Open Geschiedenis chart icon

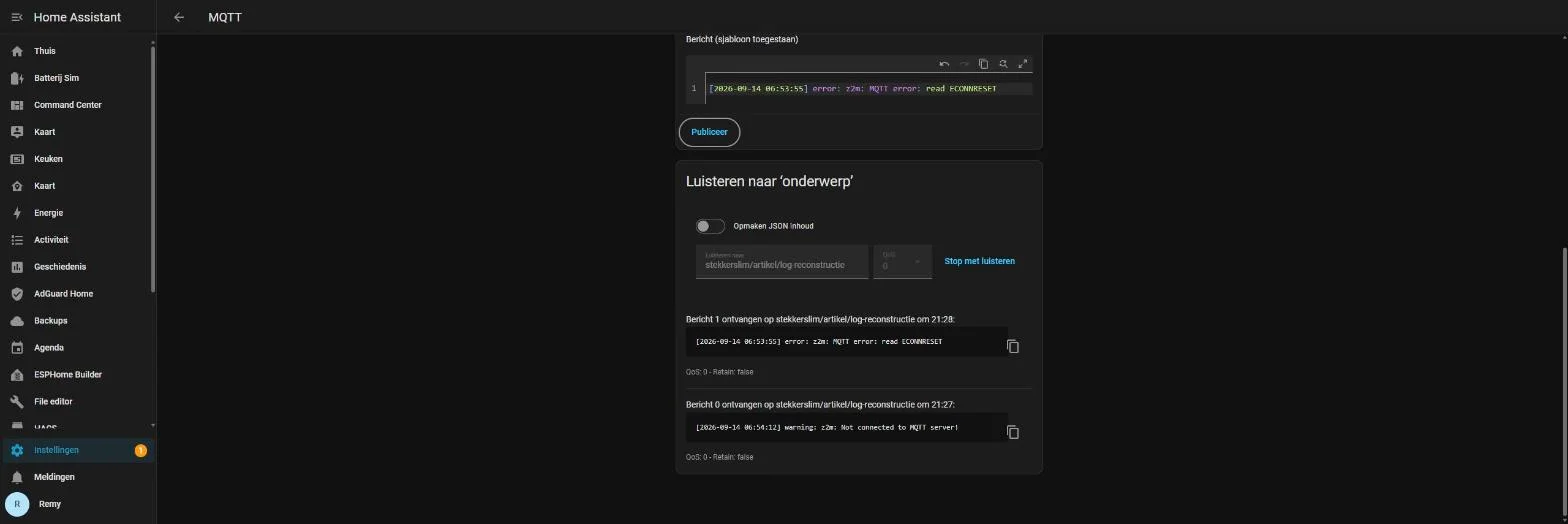point(16,267)
